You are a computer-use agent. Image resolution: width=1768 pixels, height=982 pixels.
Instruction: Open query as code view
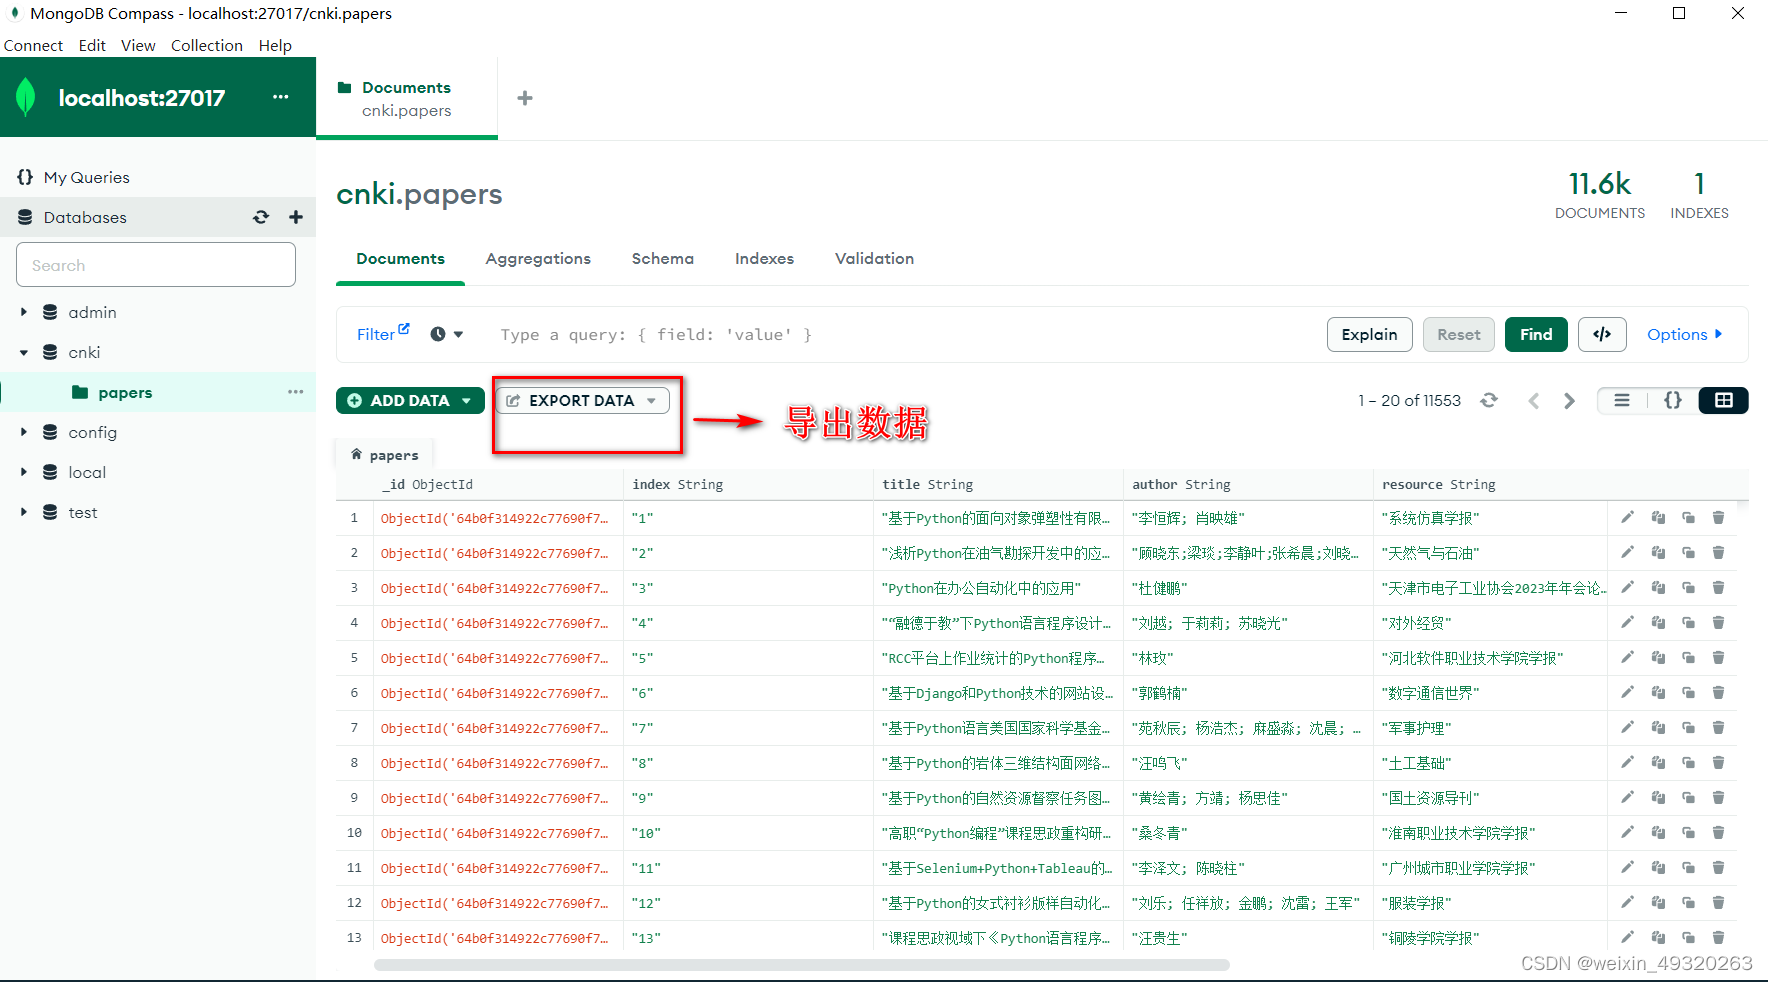[x=1601, y=334]
